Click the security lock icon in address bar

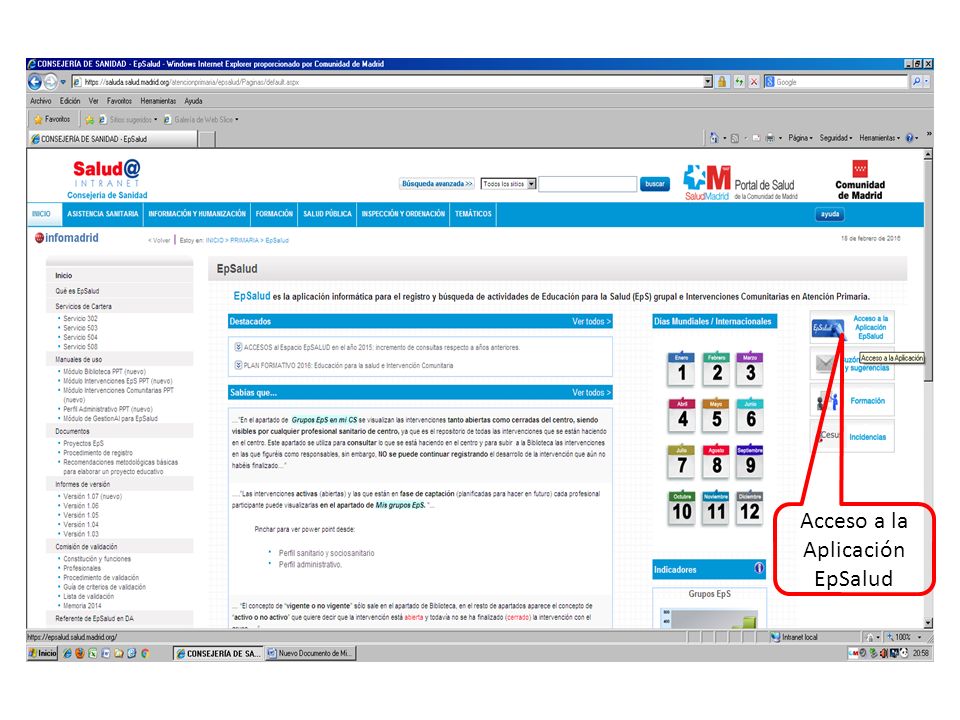(722, 82)
